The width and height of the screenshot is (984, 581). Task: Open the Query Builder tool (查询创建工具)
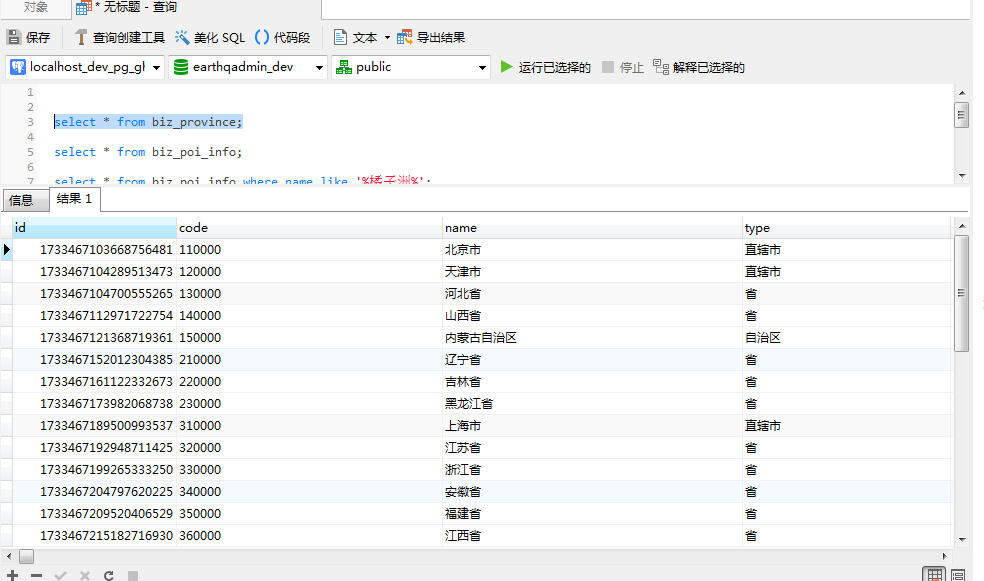click(x=119, y=38)
